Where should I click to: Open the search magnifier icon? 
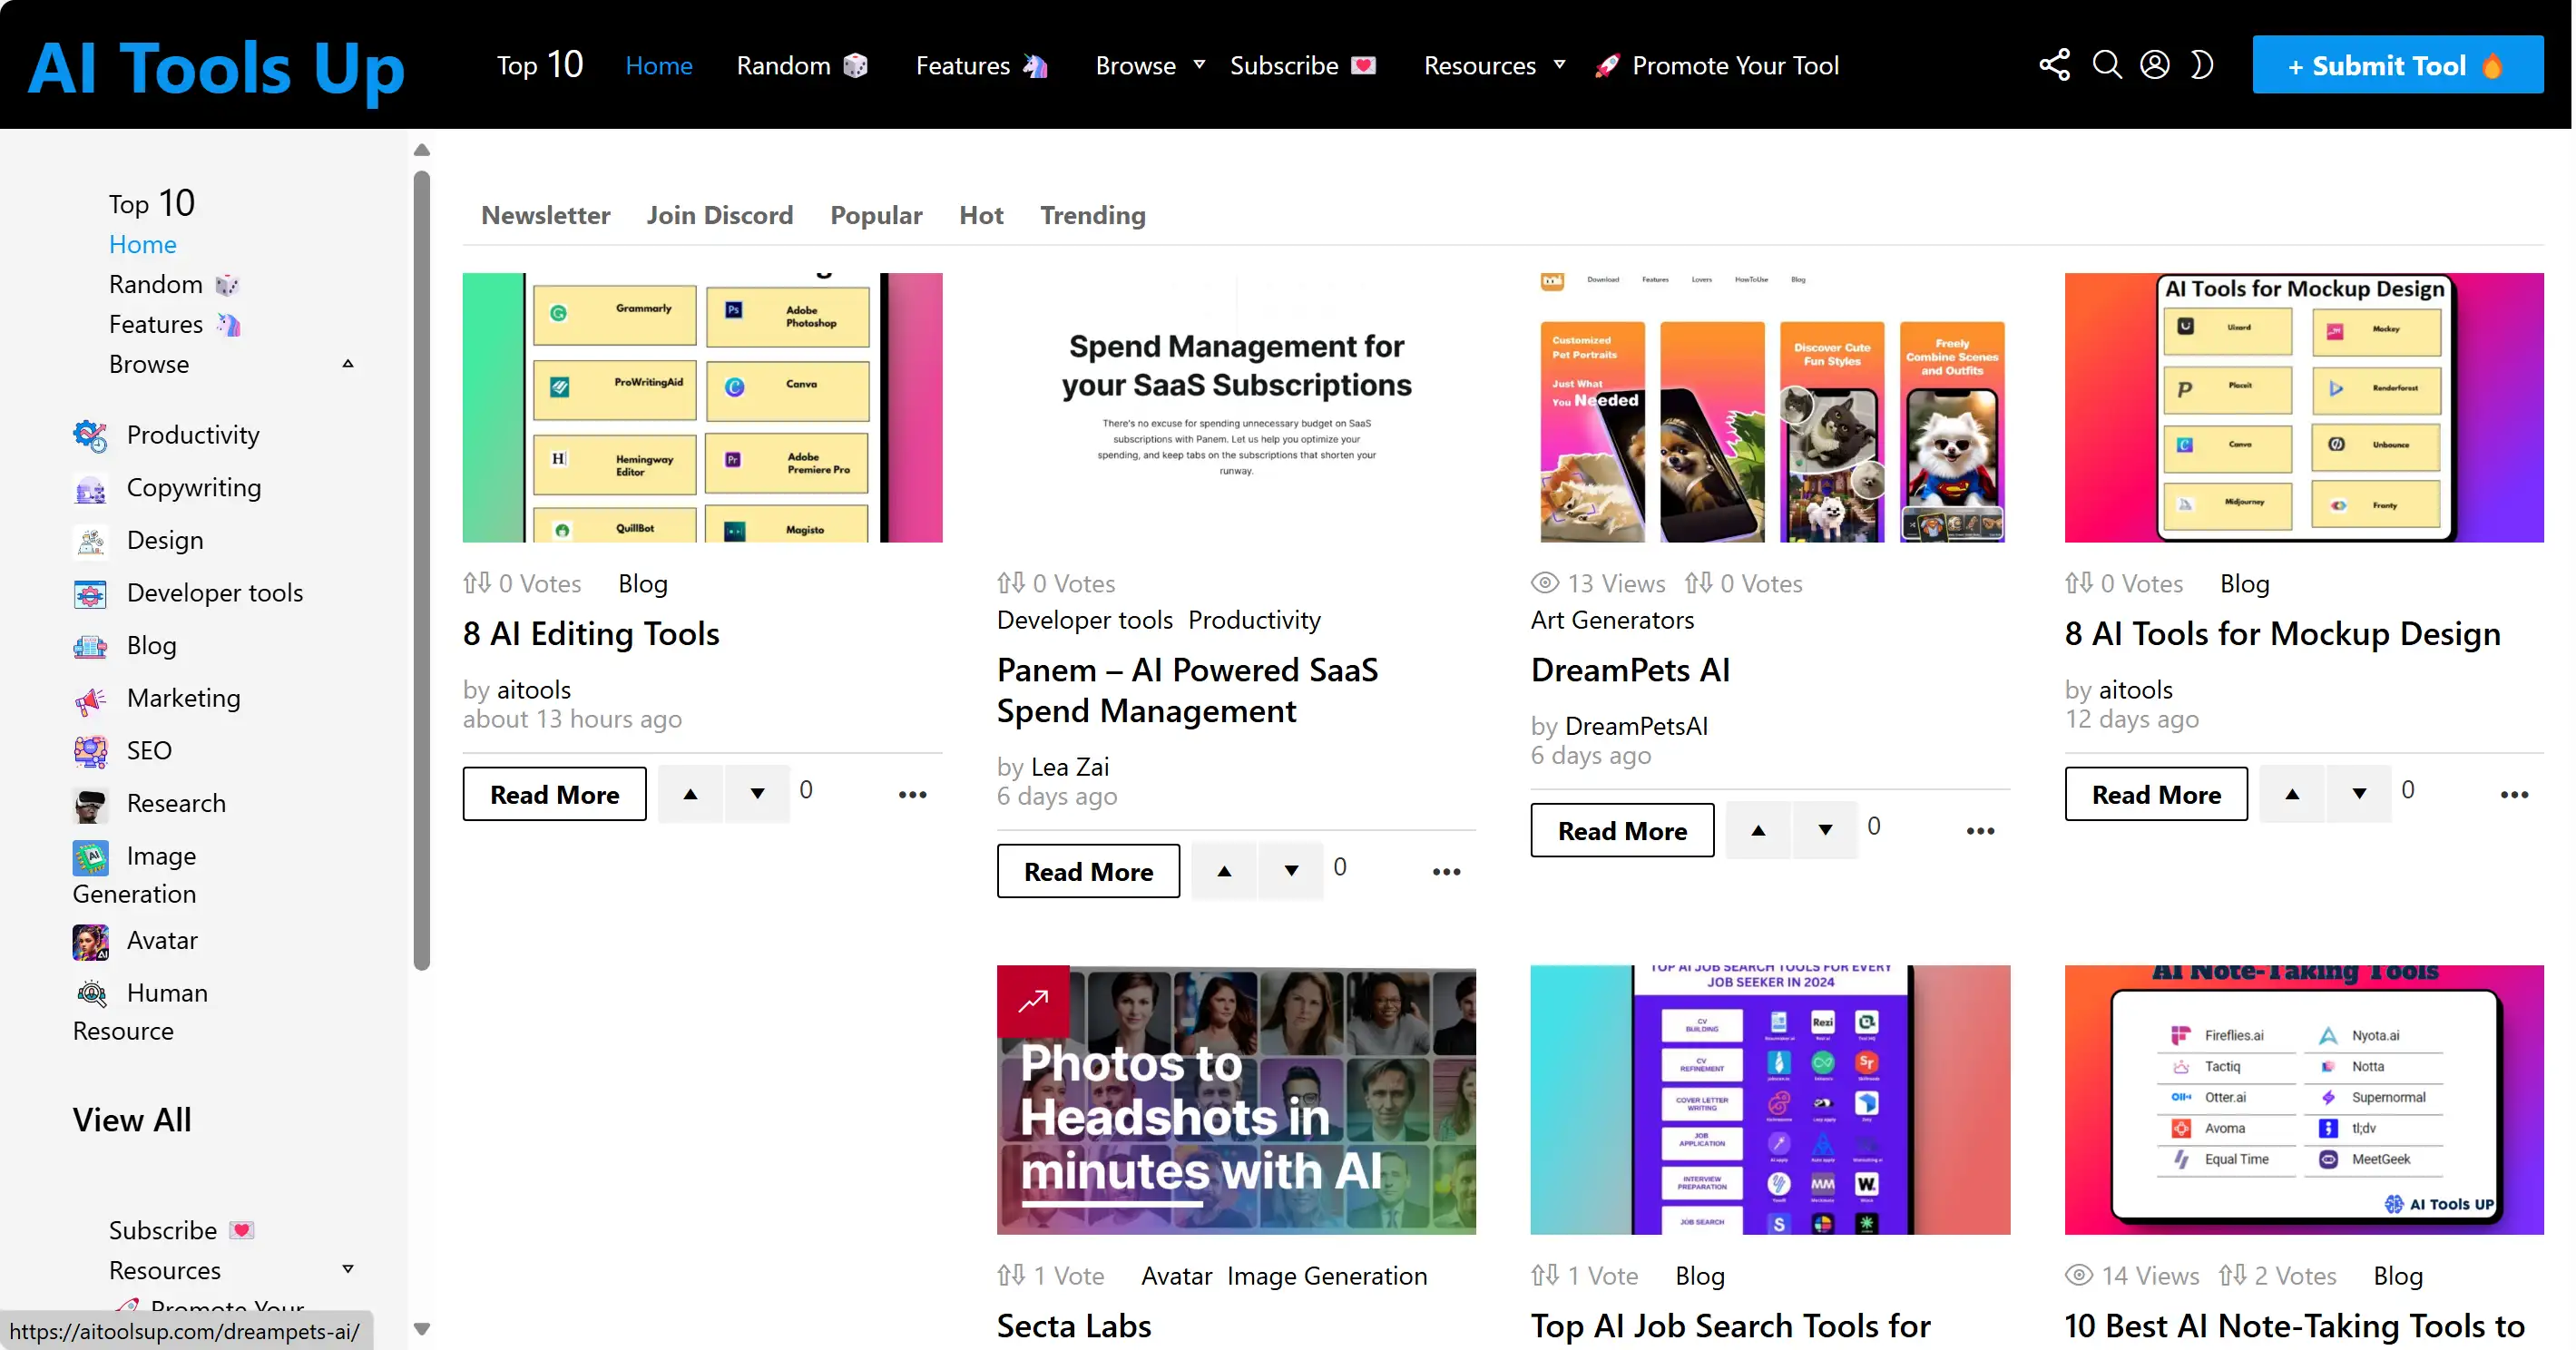click(2106, 65)
